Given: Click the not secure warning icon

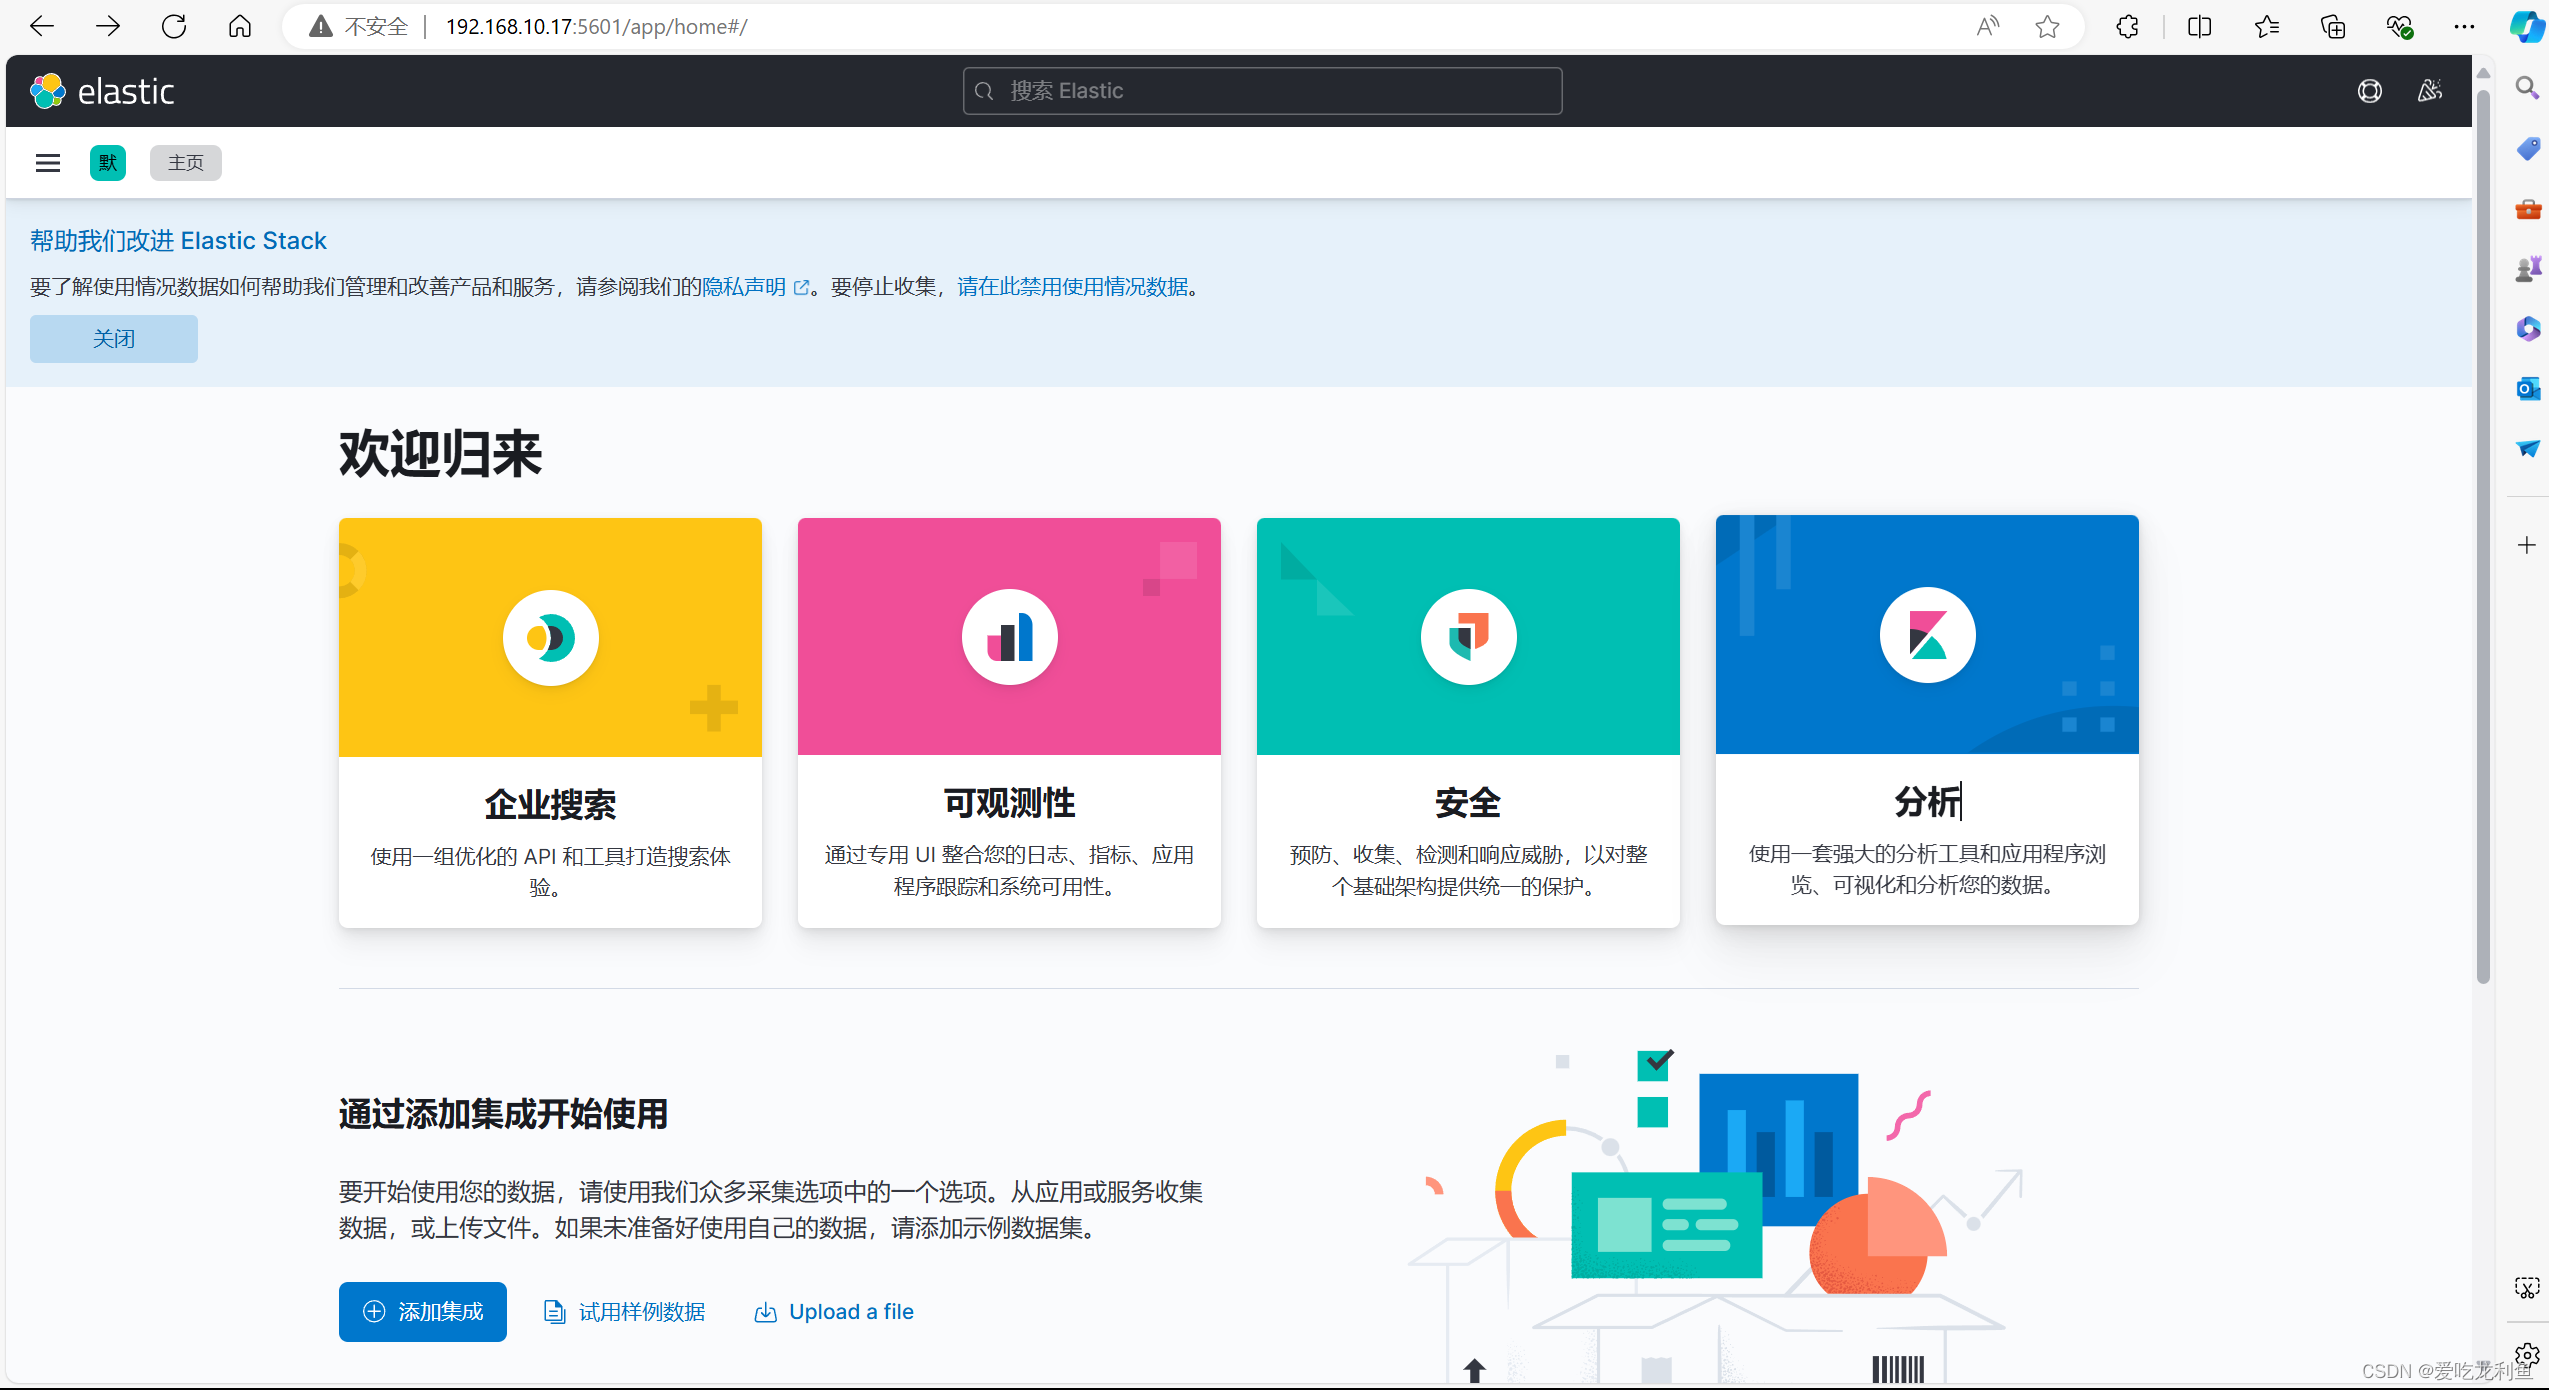Looking at the screenshot, I should coord(320,26).
